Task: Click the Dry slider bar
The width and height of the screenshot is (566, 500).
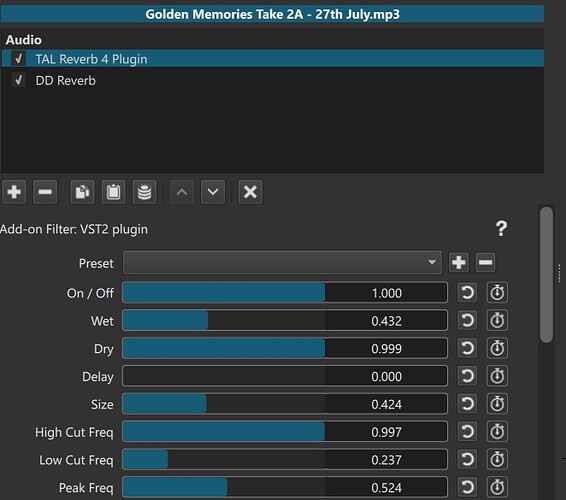Action: click(x=285, y=348)
